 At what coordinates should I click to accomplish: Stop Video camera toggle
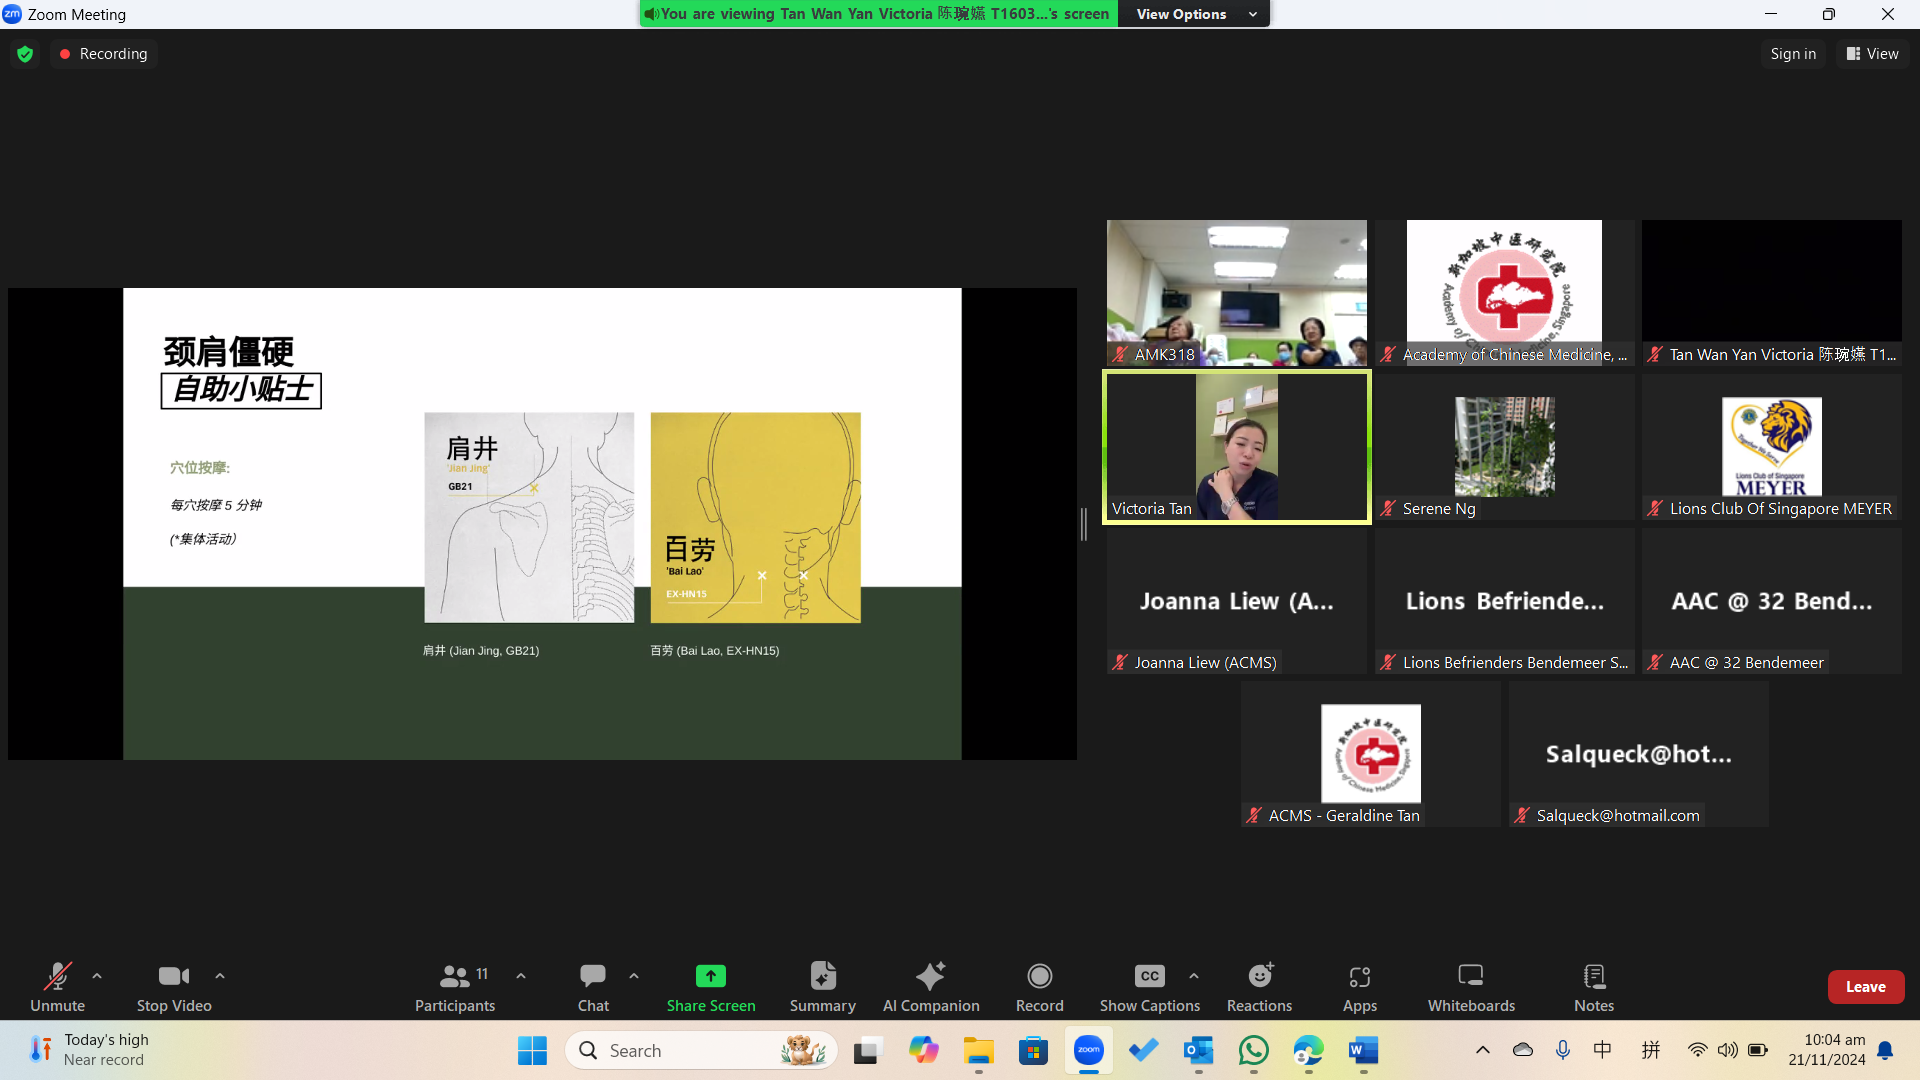point(173,986)
